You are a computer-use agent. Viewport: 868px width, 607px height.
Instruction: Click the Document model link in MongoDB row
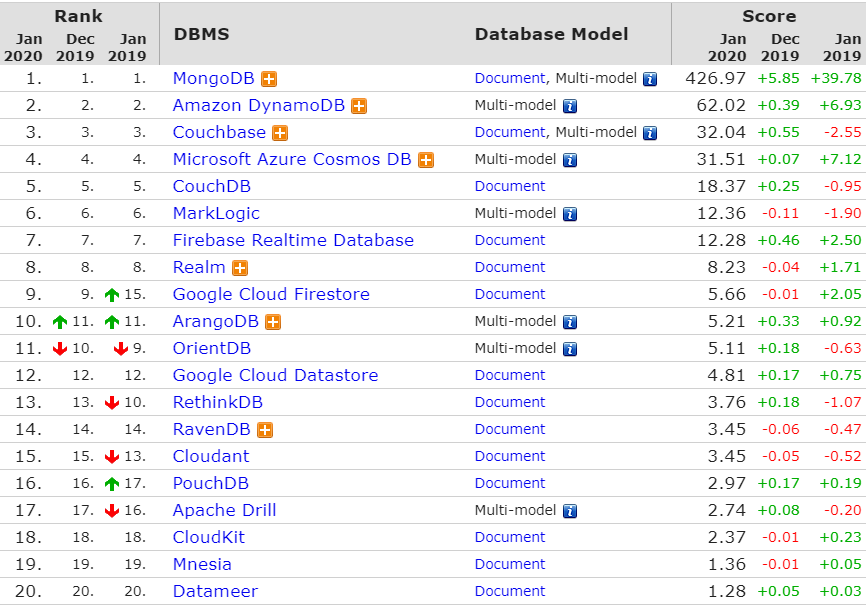pyautogui.click(x=510, y=79)
